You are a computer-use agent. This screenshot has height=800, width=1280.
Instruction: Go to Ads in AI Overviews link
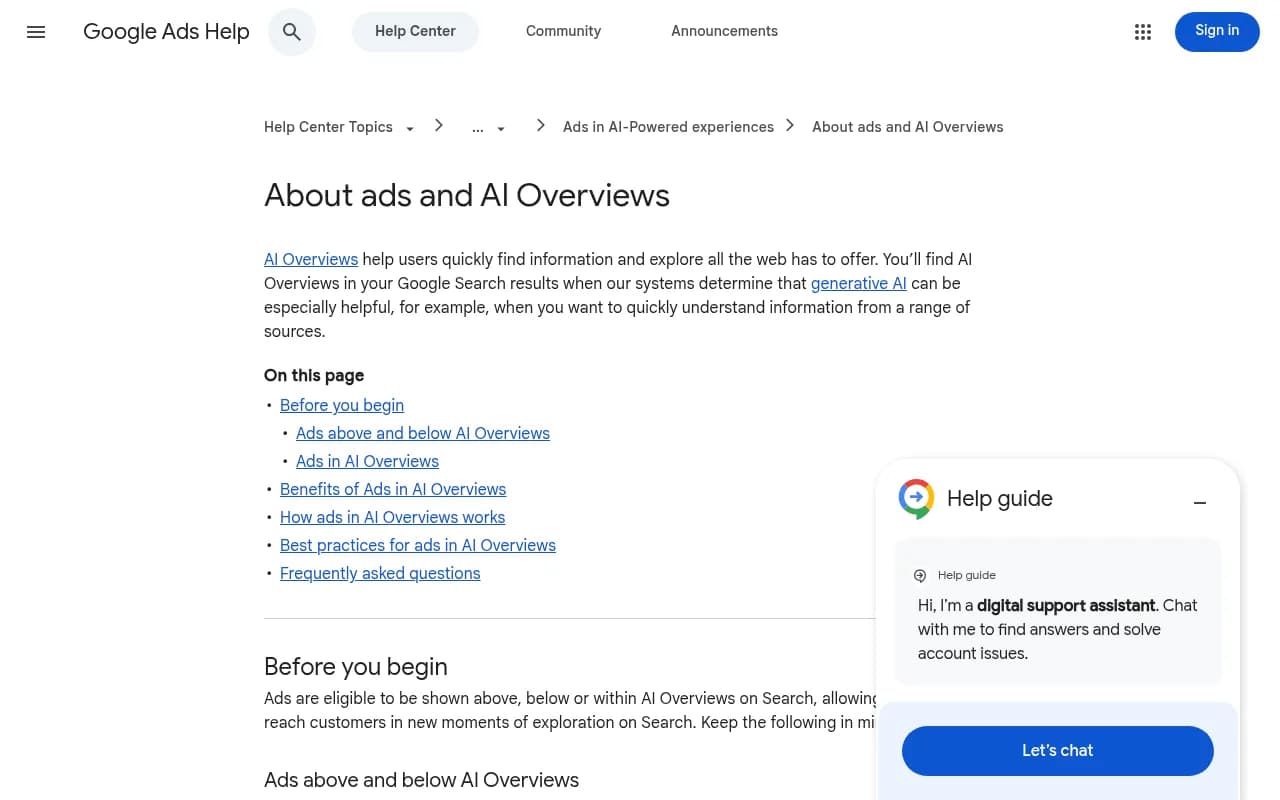click(367, 461)
